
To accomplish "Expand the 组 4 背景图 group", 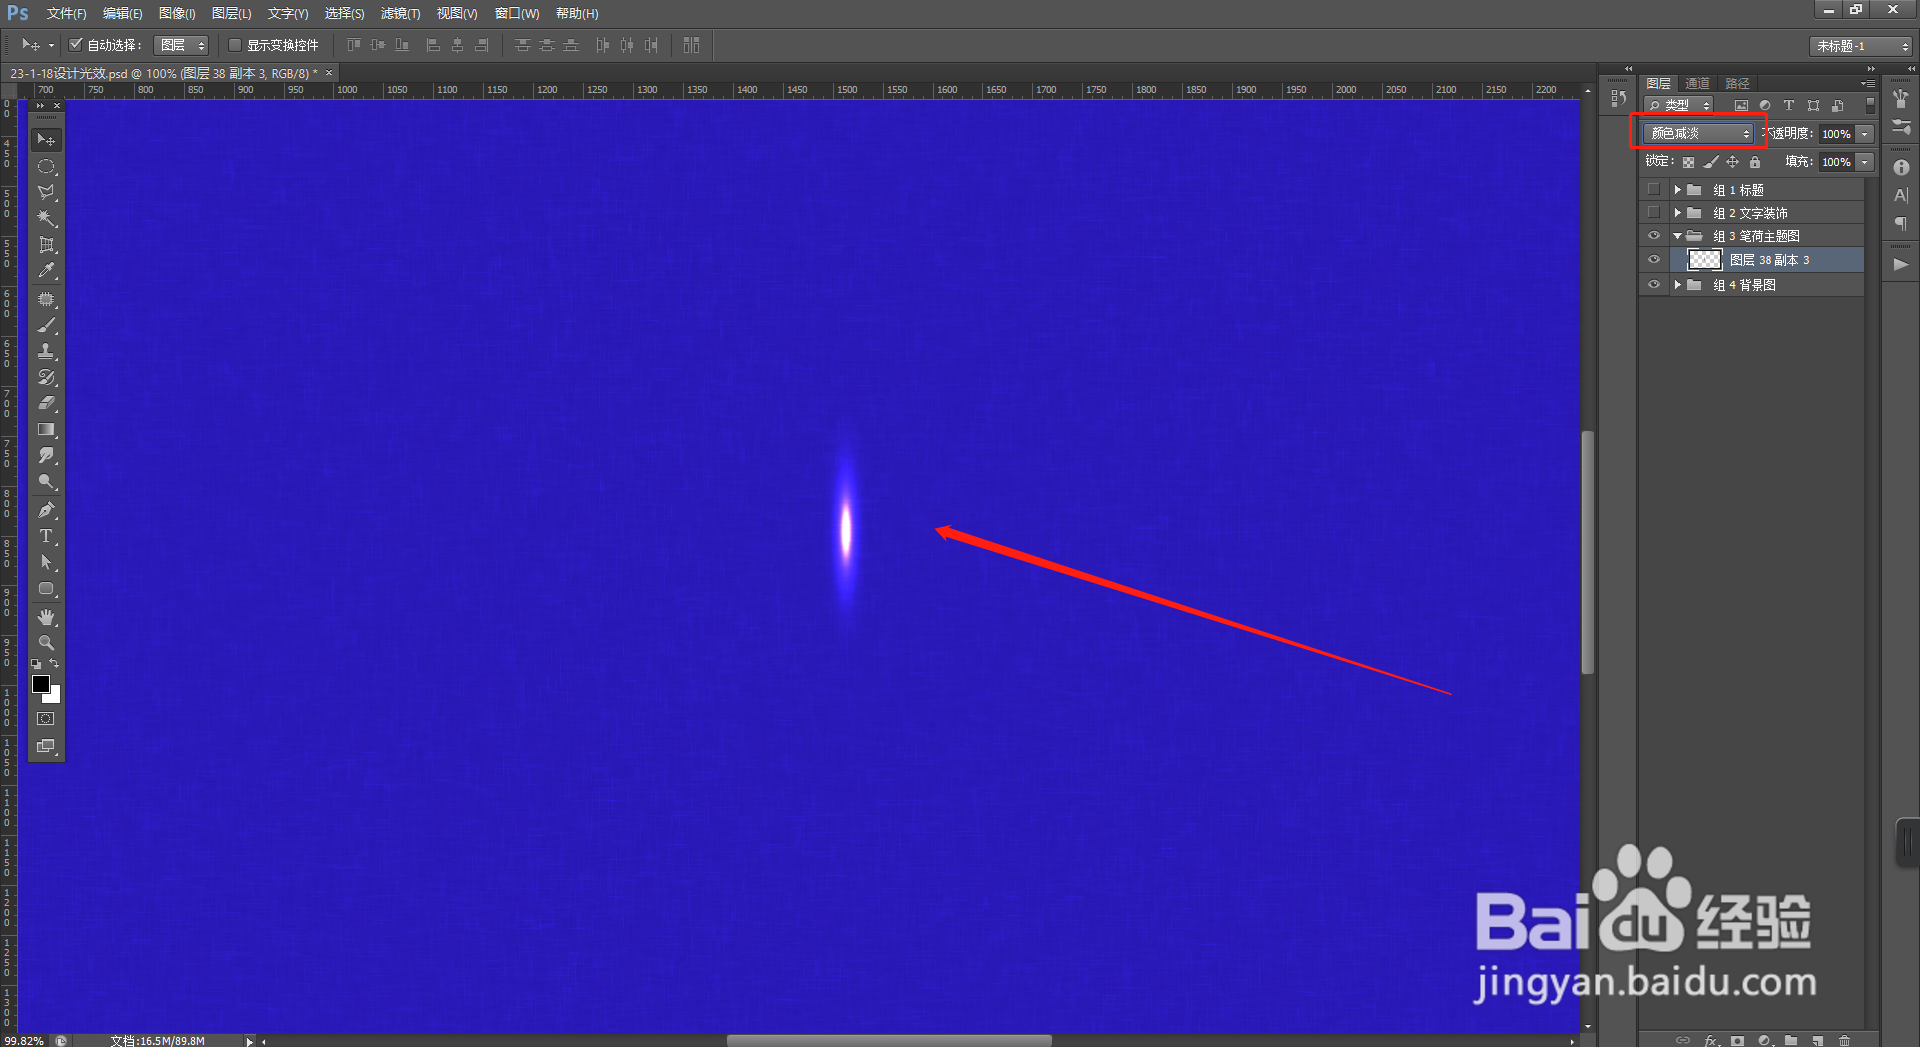I will click(x=1677, y=285).
